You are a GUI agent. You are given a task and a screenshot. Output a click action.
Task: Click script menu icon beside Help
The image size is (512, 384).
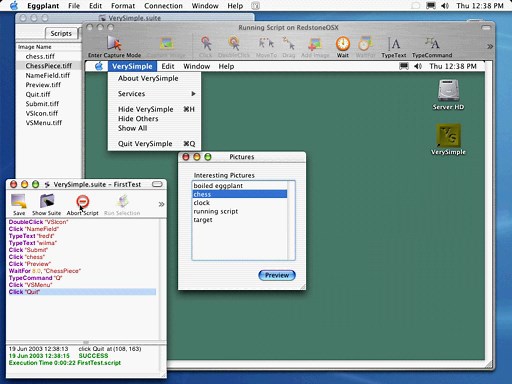(x=255, y=6)
